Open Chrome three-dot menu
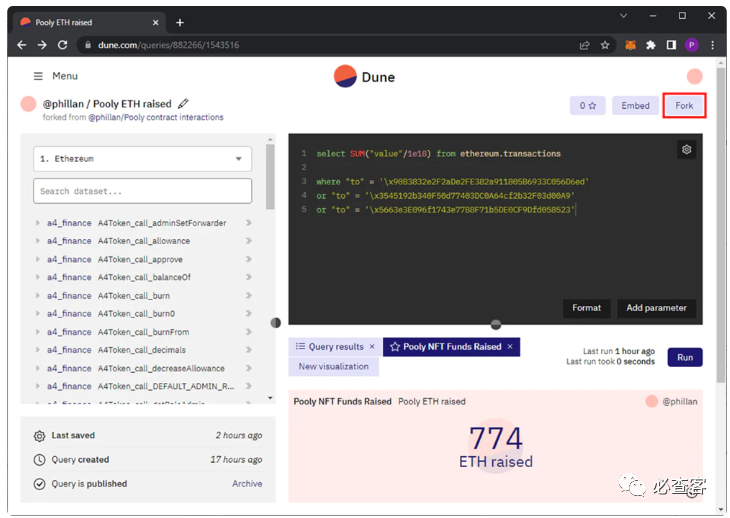This screenshot has height=518, width=730. coord(712,45)
